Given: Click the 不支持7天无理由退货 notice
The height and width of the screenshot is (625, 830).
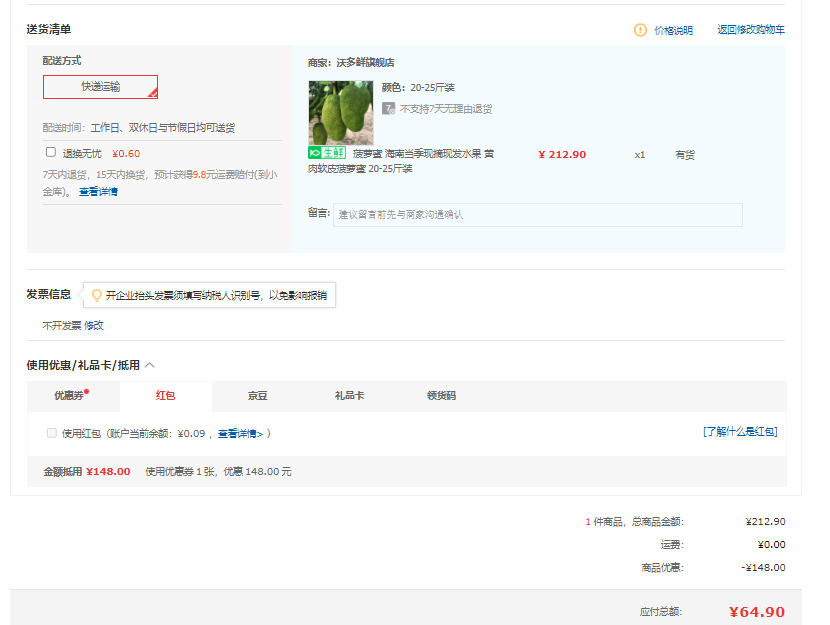Looking at the screenshot, I should (446, 109).
